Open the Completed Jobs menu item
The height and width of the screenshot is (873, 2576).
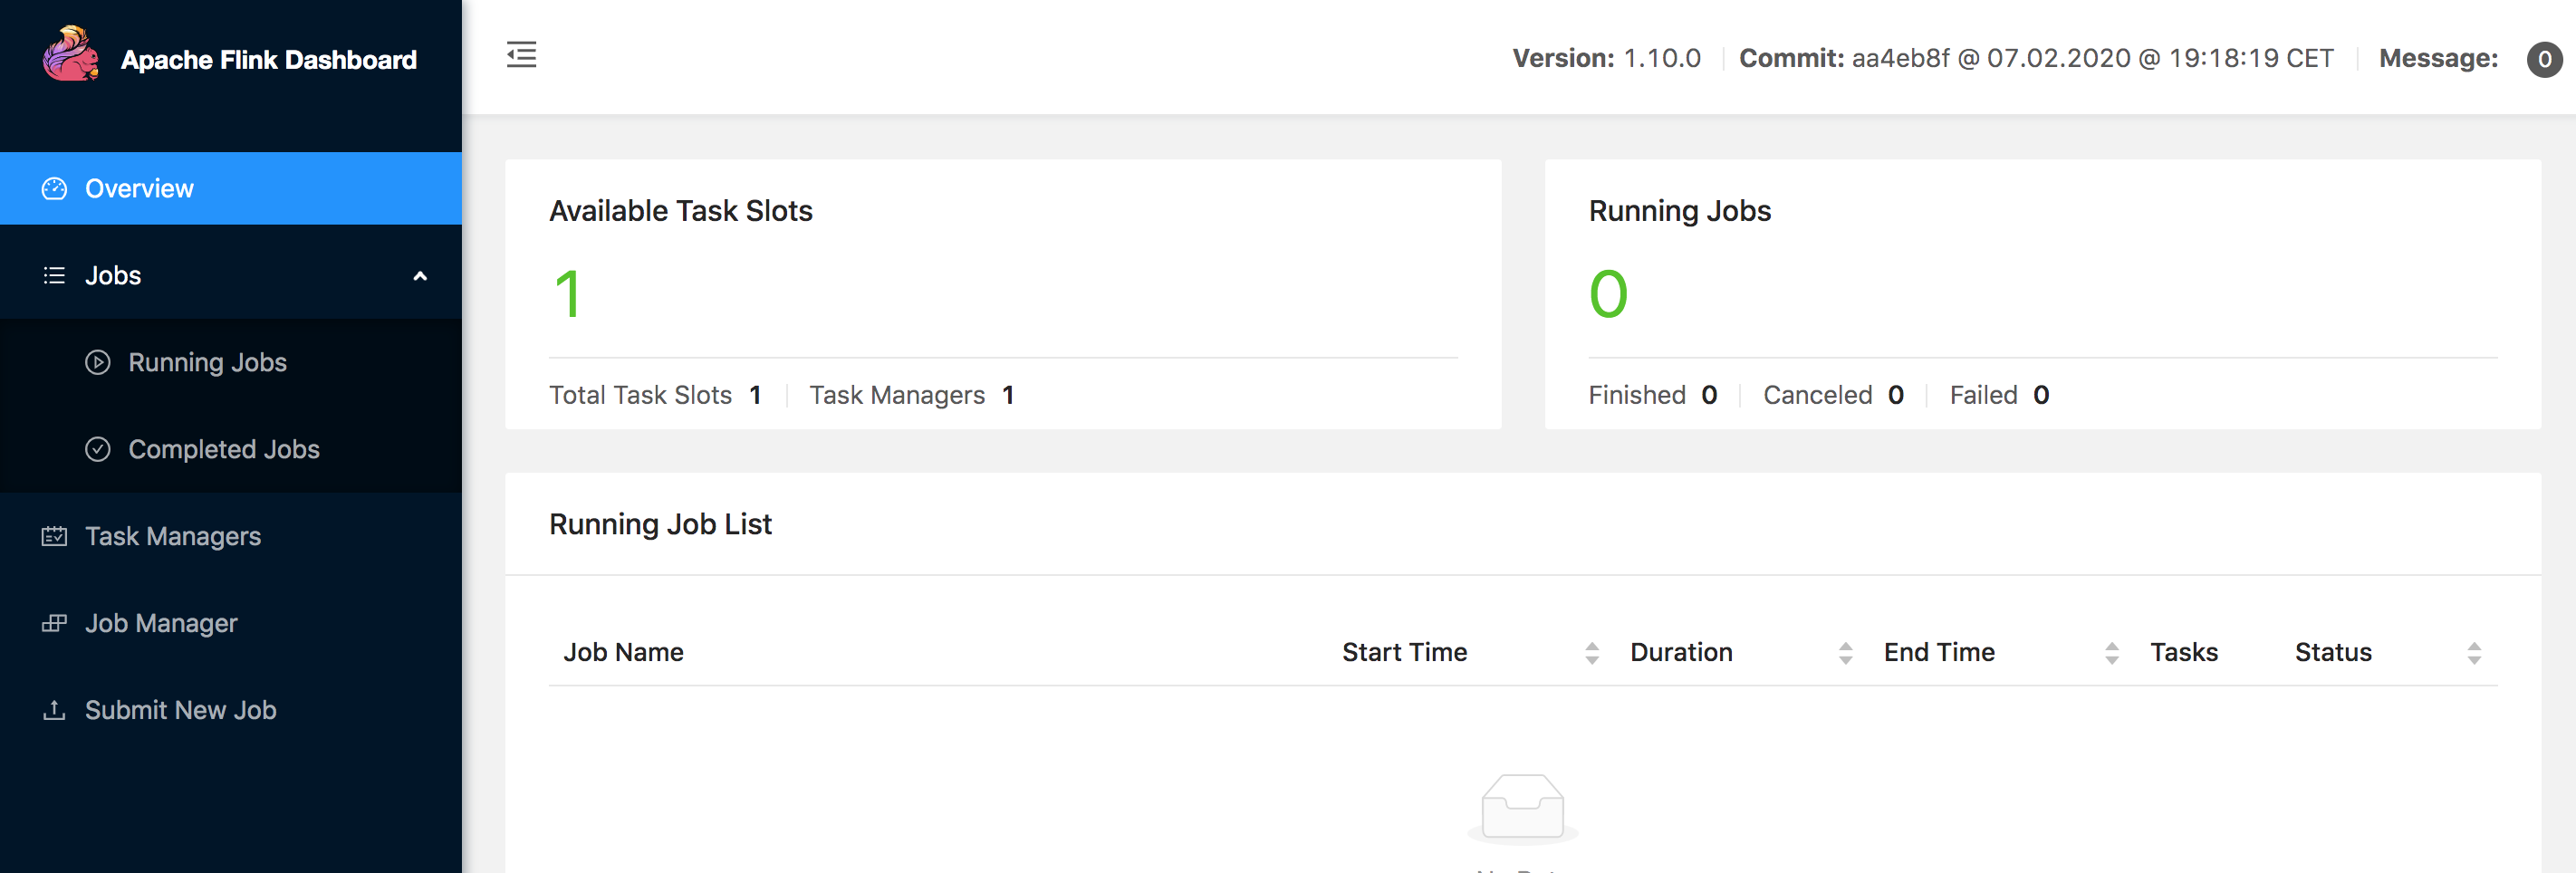coord(224,450)
